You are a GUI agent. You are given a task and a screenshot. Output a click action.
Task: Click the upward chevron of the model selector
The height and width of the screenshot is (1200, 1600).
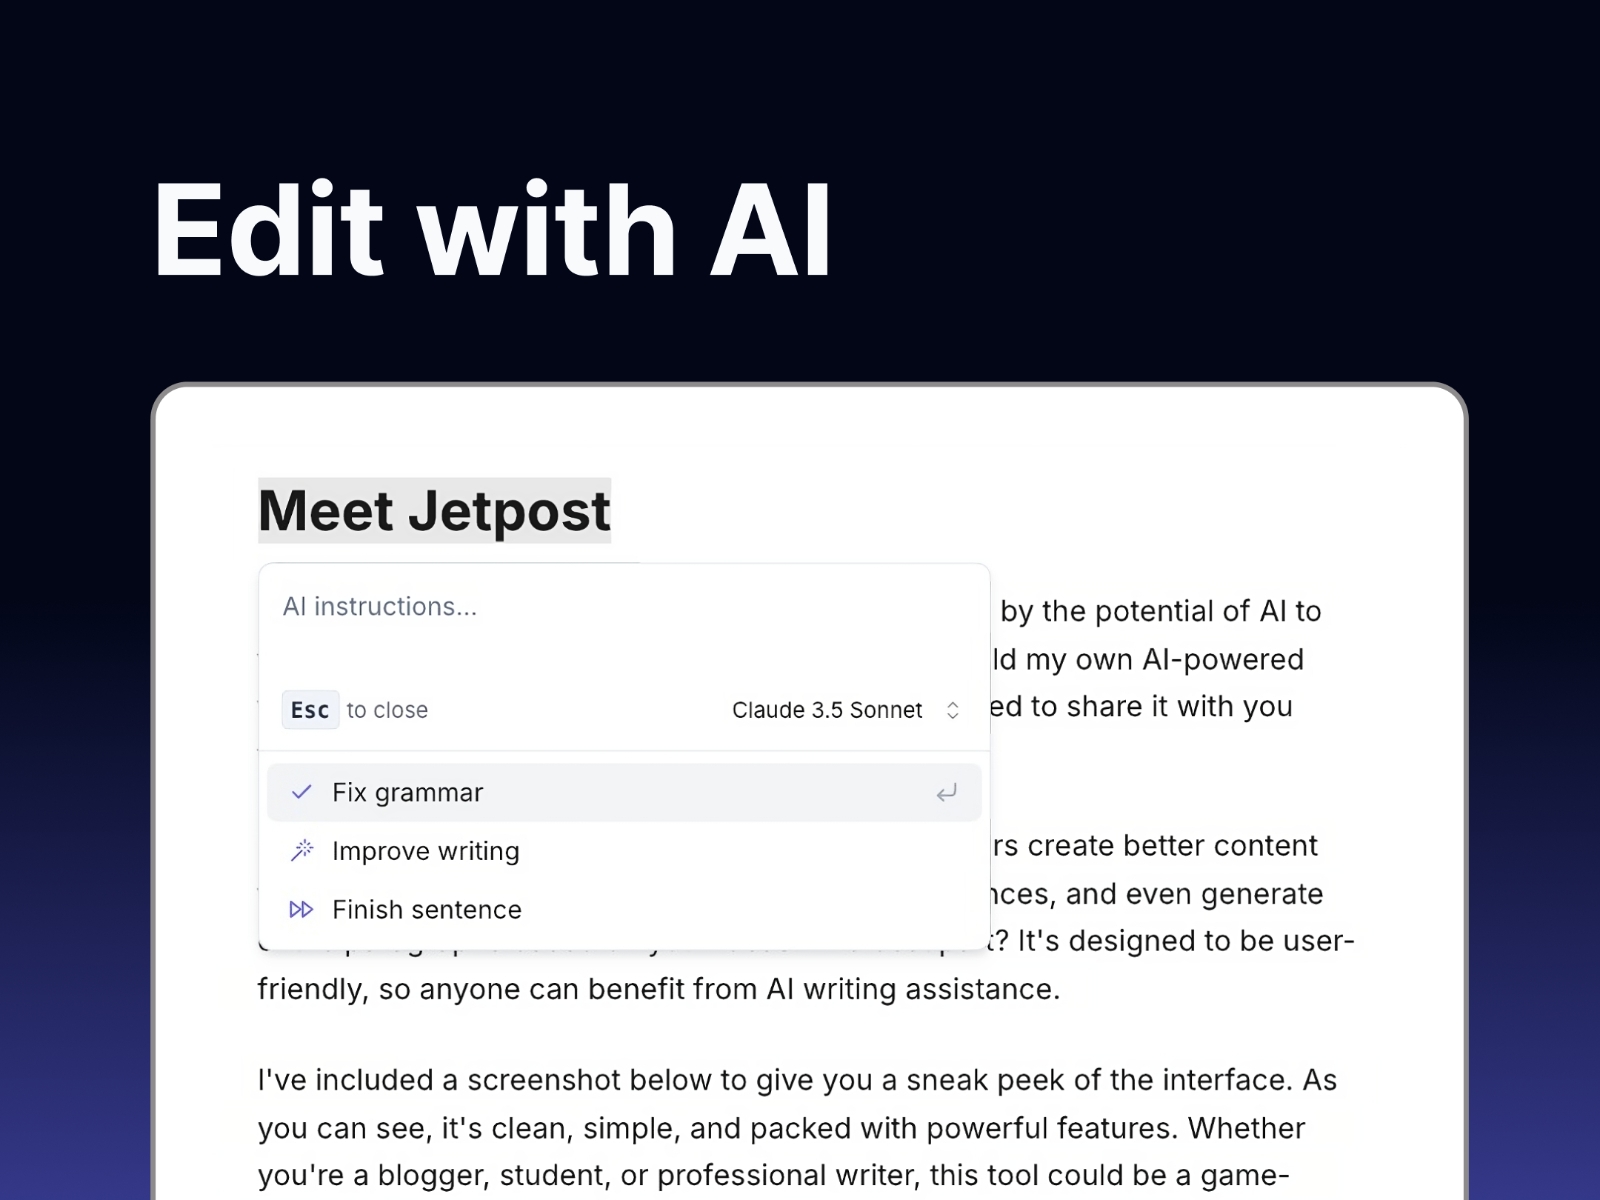point(953,704)
